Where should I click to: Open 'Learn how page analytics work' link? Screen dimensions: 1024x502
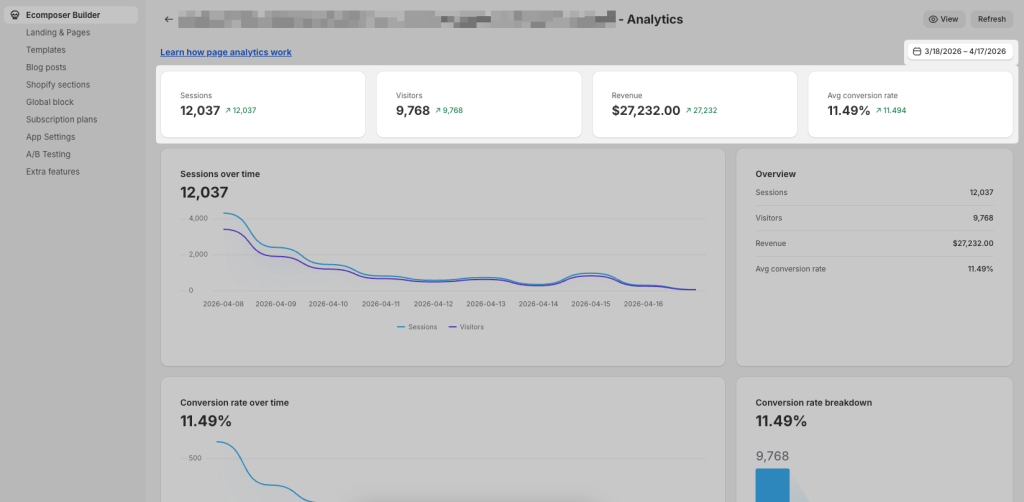tap(226, 52)
